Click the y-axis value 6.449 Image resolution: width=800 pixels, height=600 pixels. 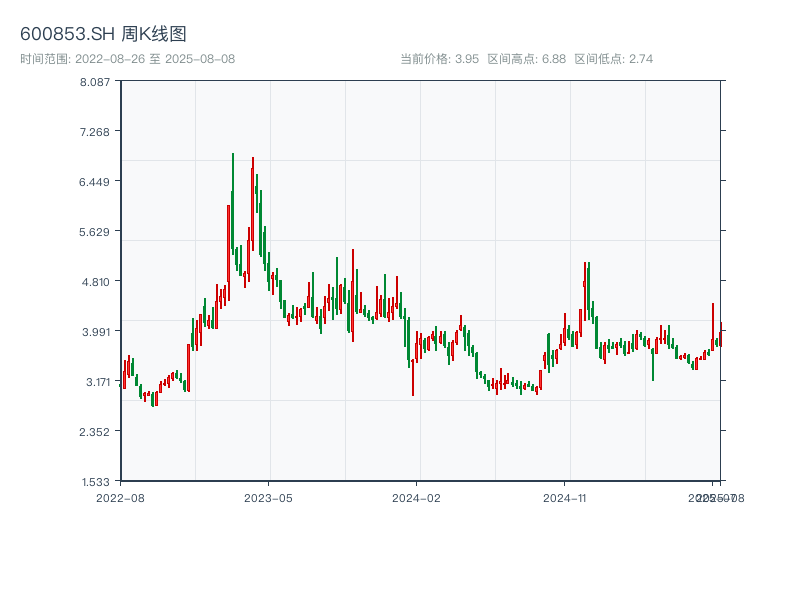94,182
